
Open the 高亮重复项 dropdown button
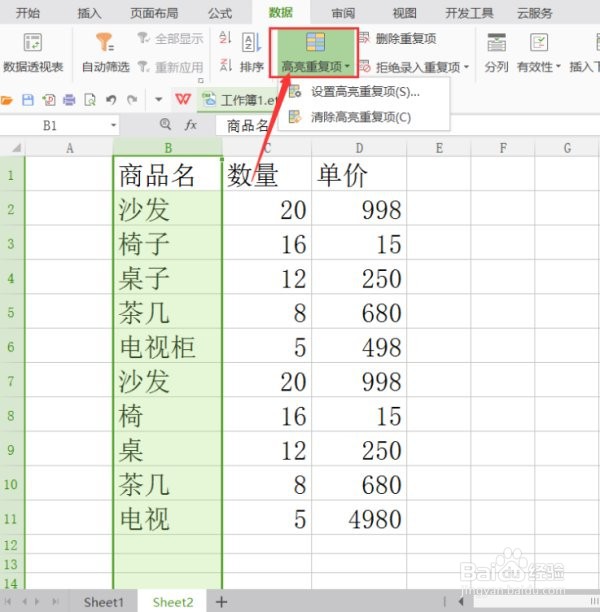pyautogui.click(x=314, y=53)
